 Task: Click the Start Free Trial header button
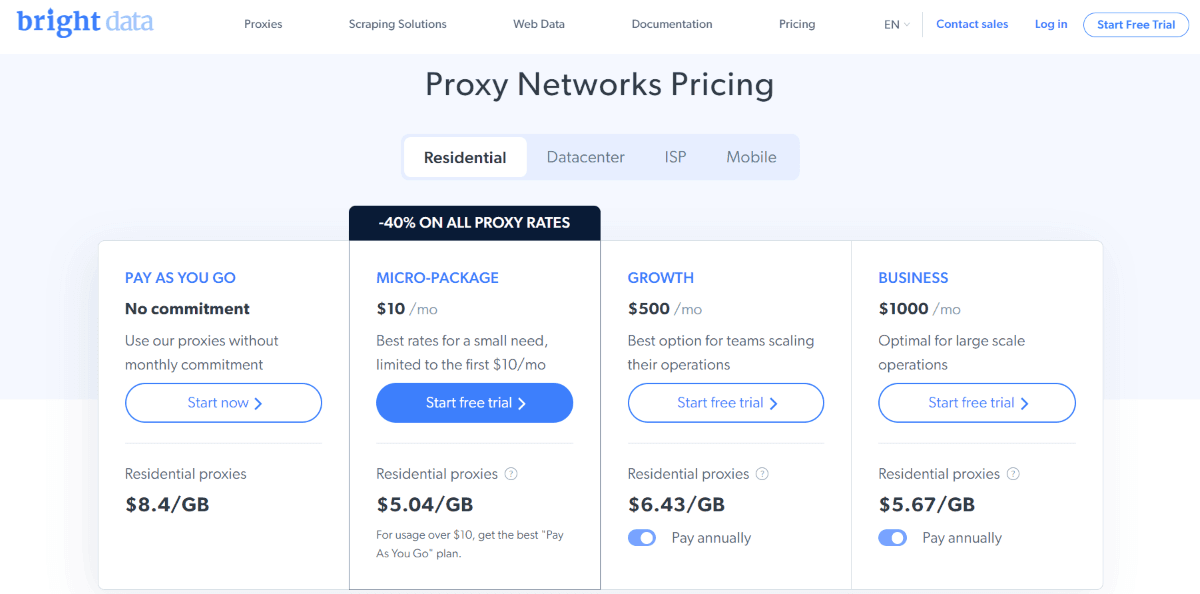1136,25
